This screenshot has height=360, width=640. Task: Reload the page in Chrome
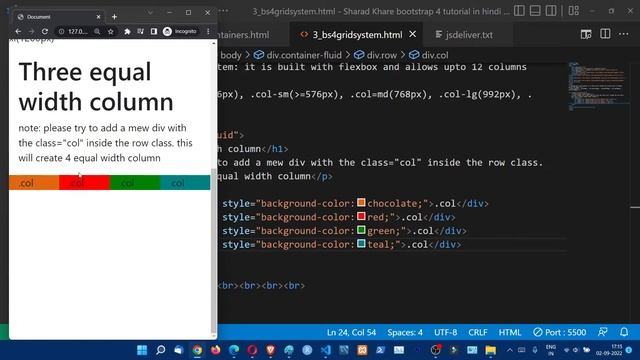click(x=44, y=31)
